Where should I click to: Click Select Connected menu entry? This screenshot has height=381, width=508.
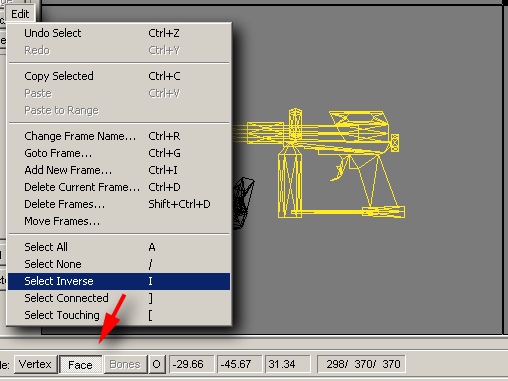coord(119,298)
